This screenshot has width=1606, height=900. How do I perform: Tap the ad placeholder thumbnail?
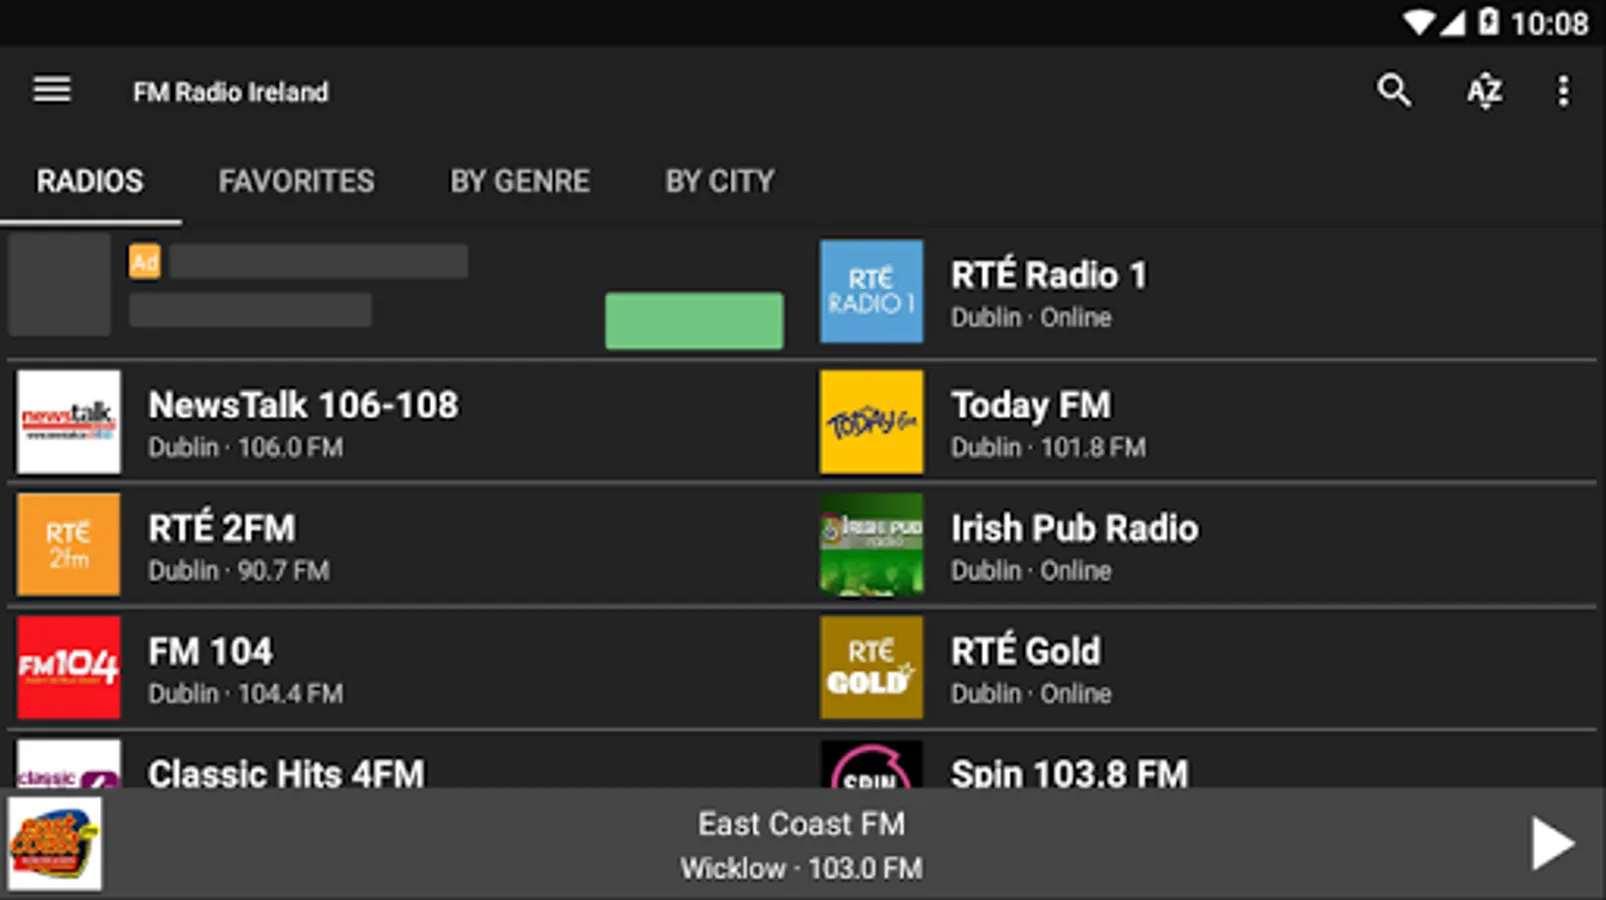(60, 284)
